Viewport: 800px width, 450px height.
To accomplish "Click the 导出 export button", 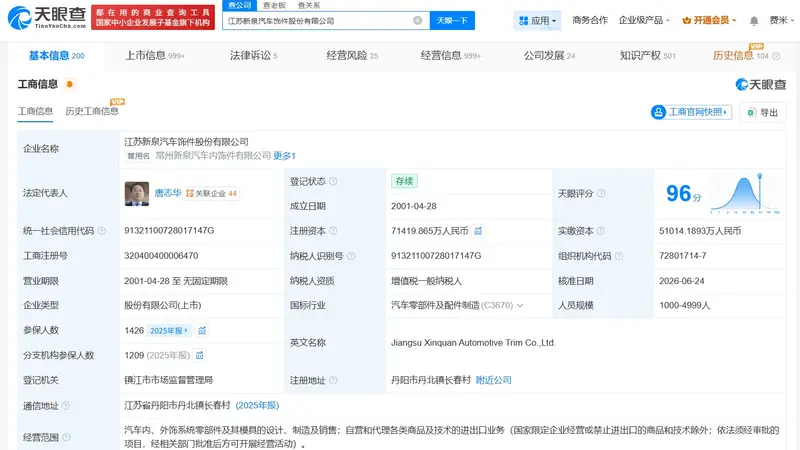I will pyautogui.click(x=763, y=112).
